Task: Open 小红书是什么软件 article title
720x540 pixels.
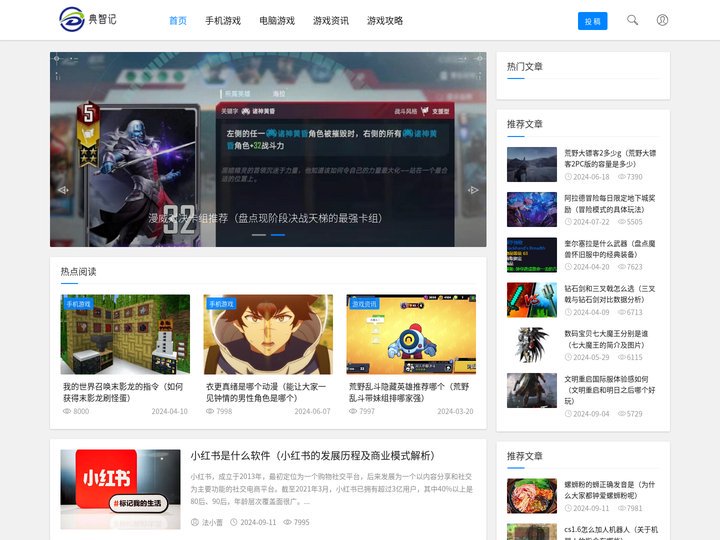Action: (x=312, y=456)
